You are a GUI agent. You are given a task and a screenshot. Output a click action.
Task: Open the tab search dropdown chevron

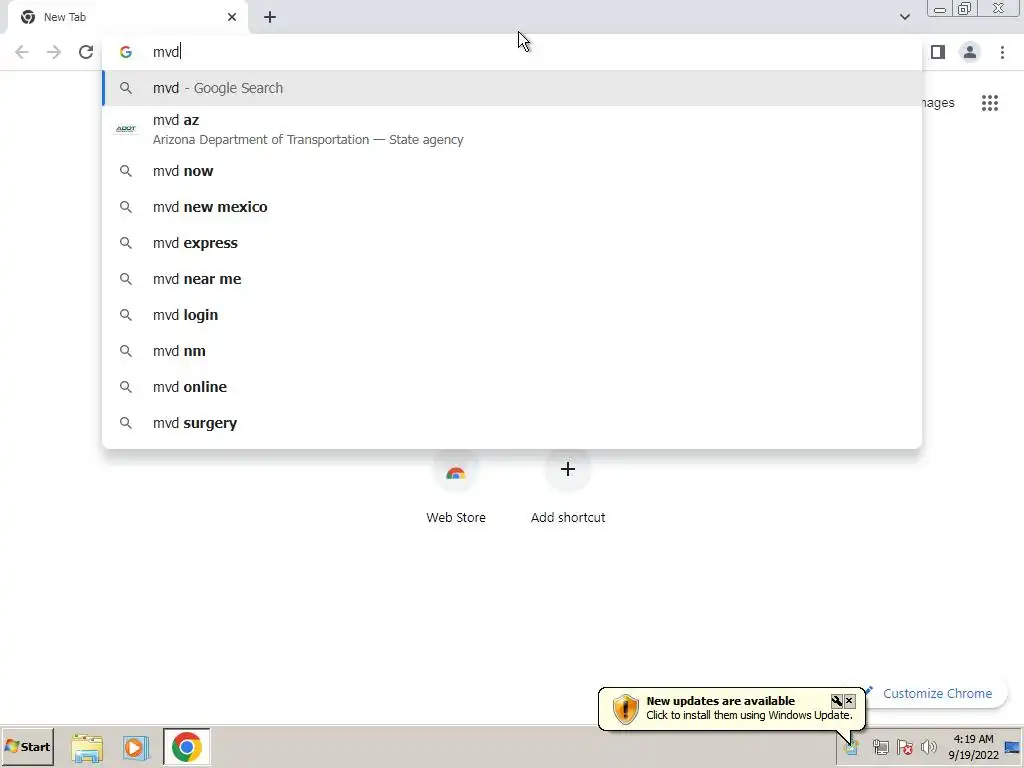[x=904, y=17]
